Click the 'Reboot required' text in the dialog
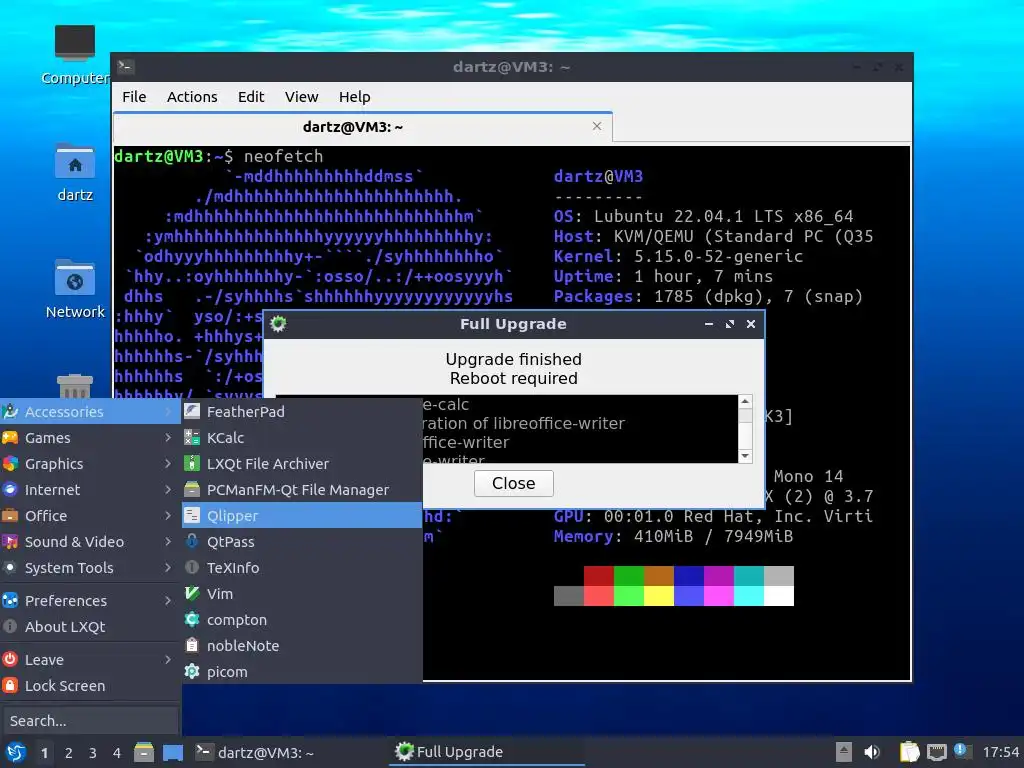This screenshot has width=1024, height=768. point(513,379)
